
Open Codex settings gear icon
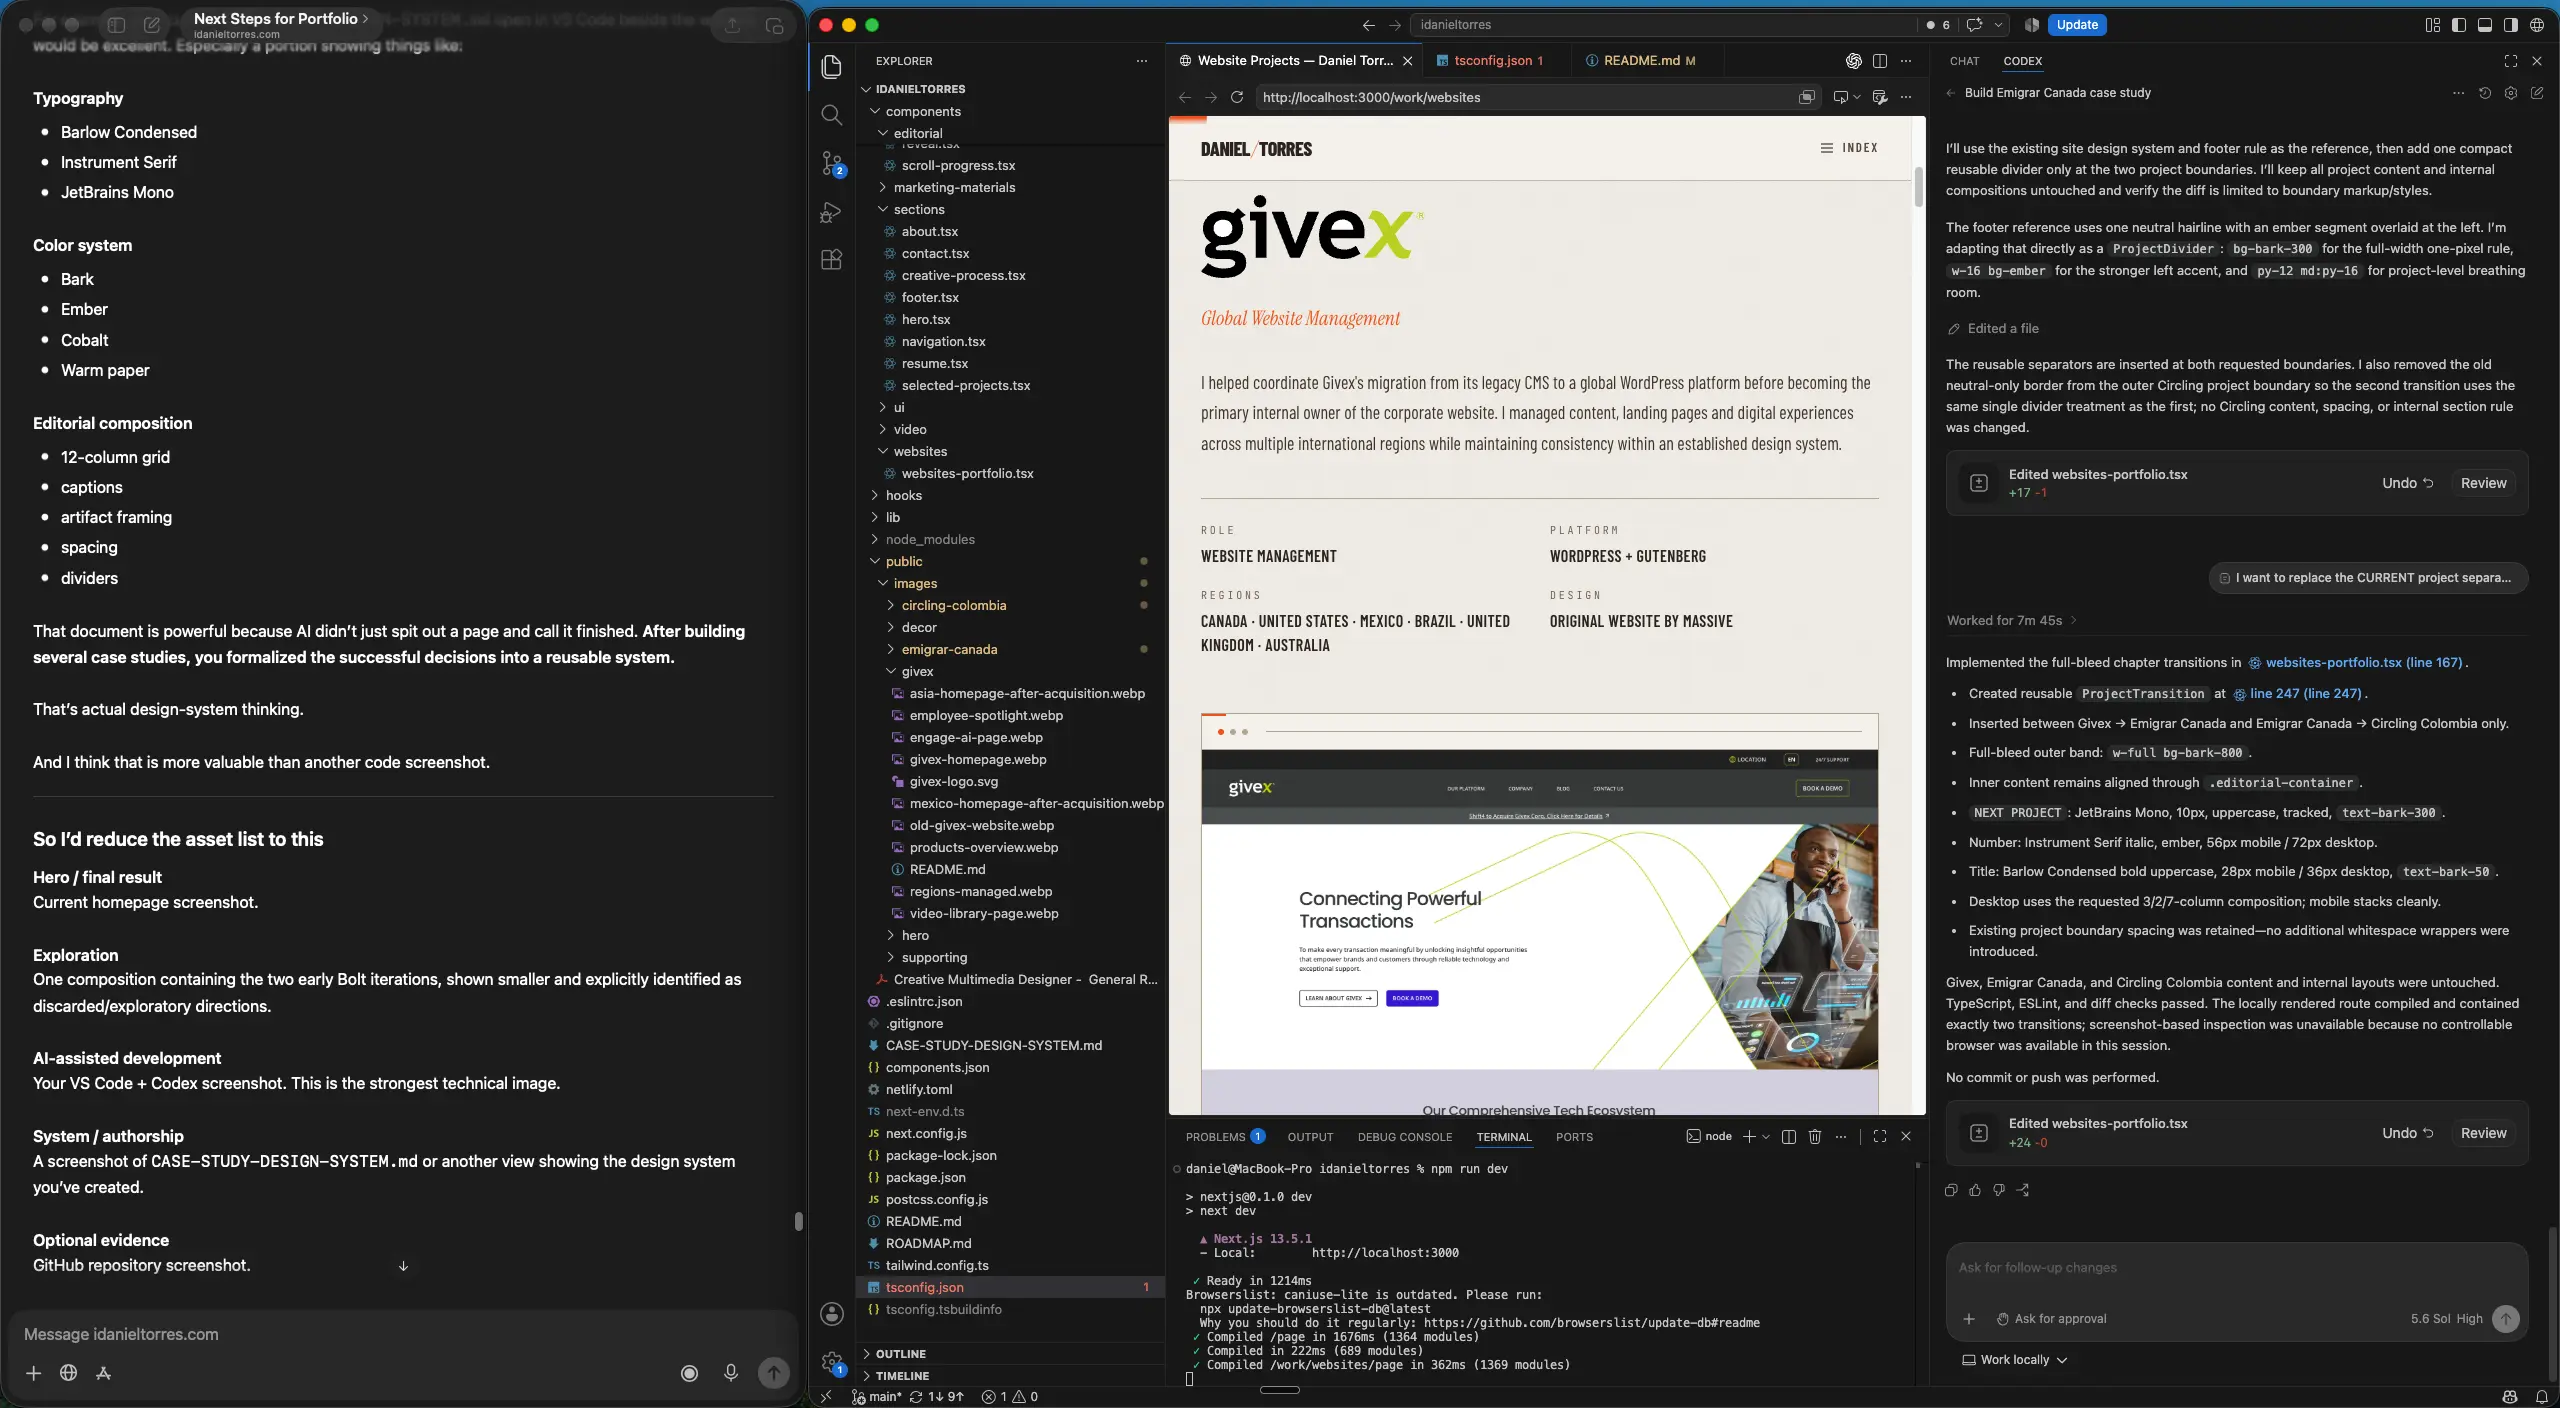2511,93
